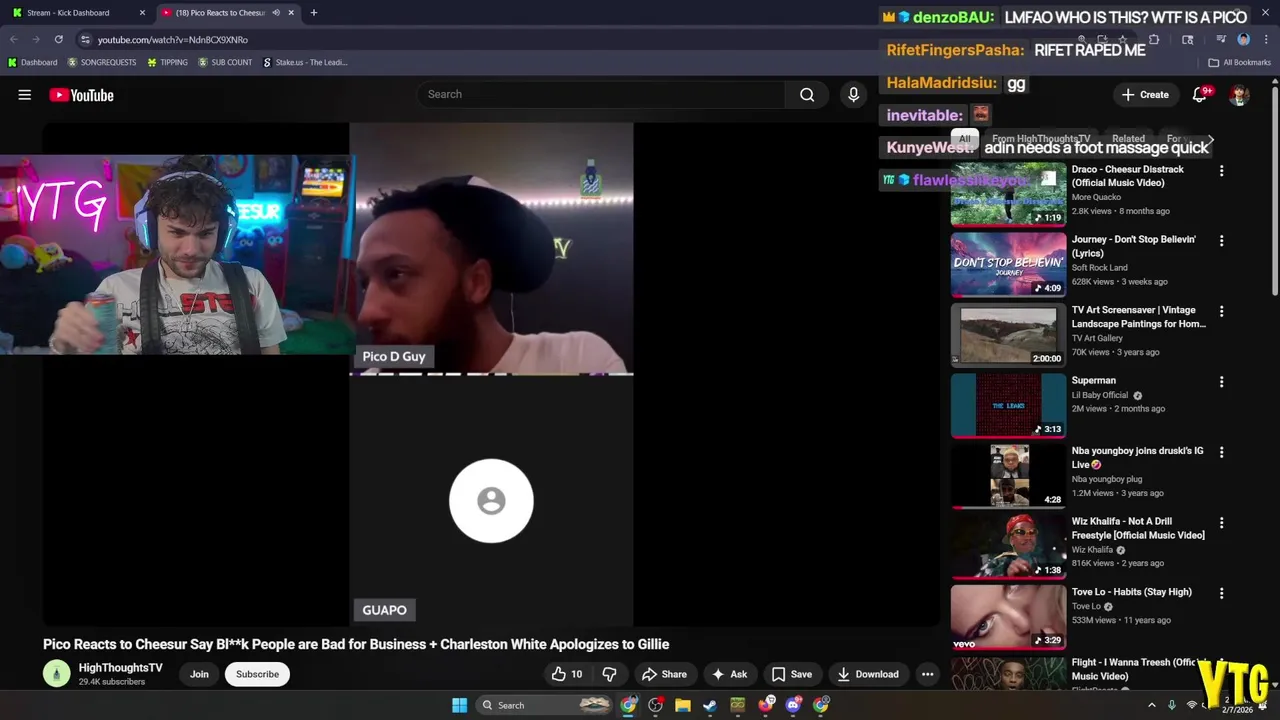Open options for Tove Lo Habits video

[x=1221, y=593]
